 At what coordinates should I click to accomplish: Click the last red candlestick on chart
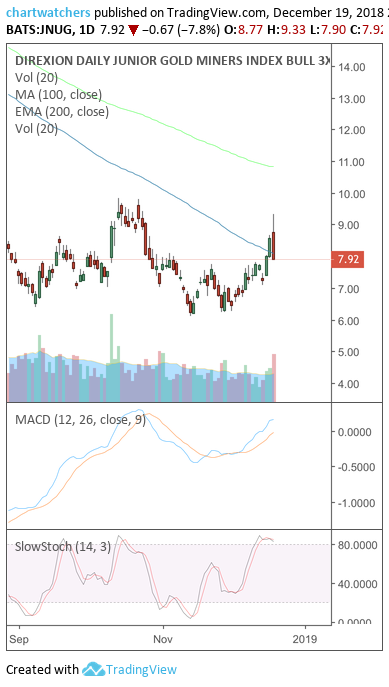coord(274,246)
